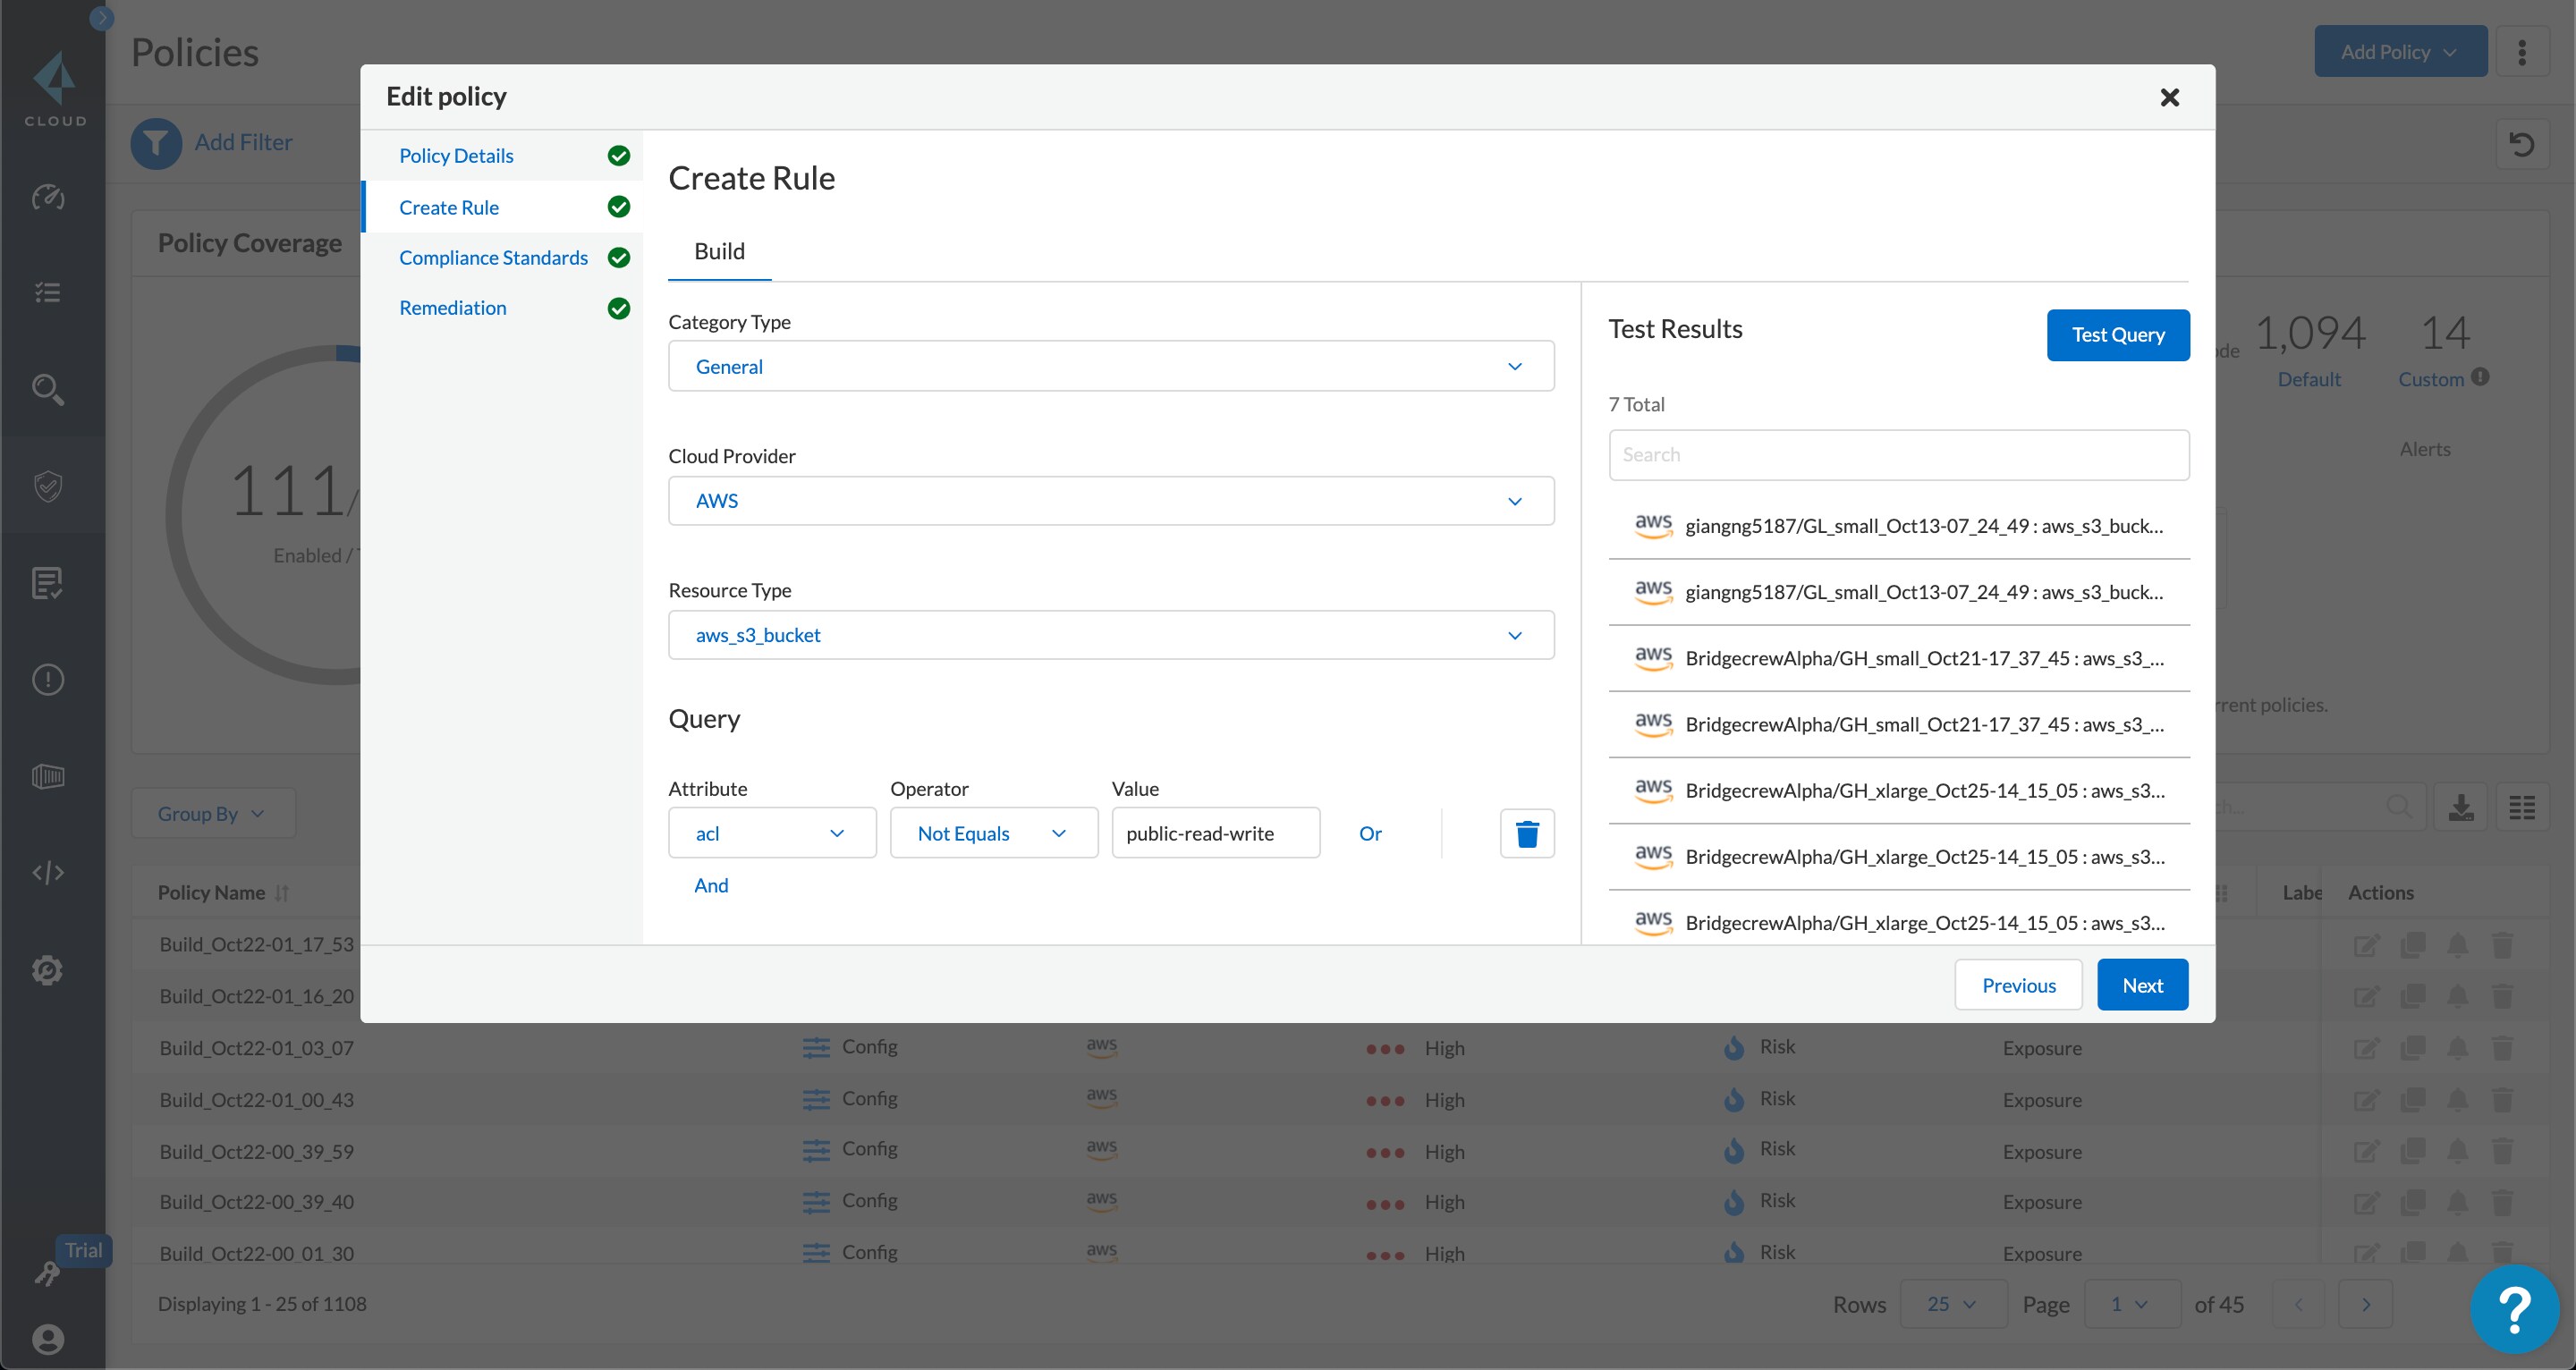The height and width of the screenshot is (1370, 2576).
Task: Select the container icon in the sidebar
Action: pos(47,776)
